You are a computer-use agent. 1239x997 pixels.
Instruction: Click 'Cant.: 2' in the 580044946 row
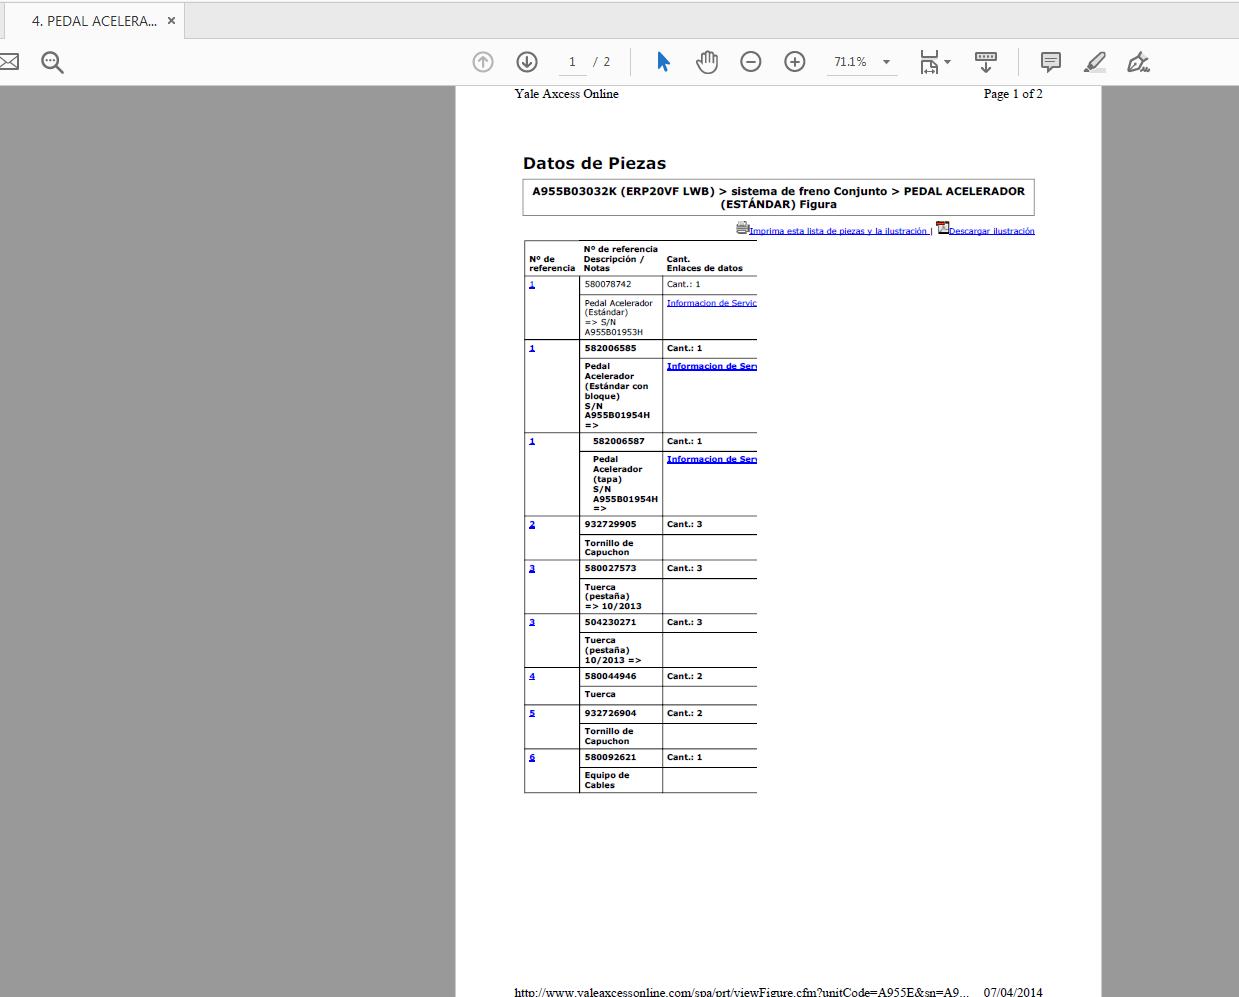[x=685, y=676]
